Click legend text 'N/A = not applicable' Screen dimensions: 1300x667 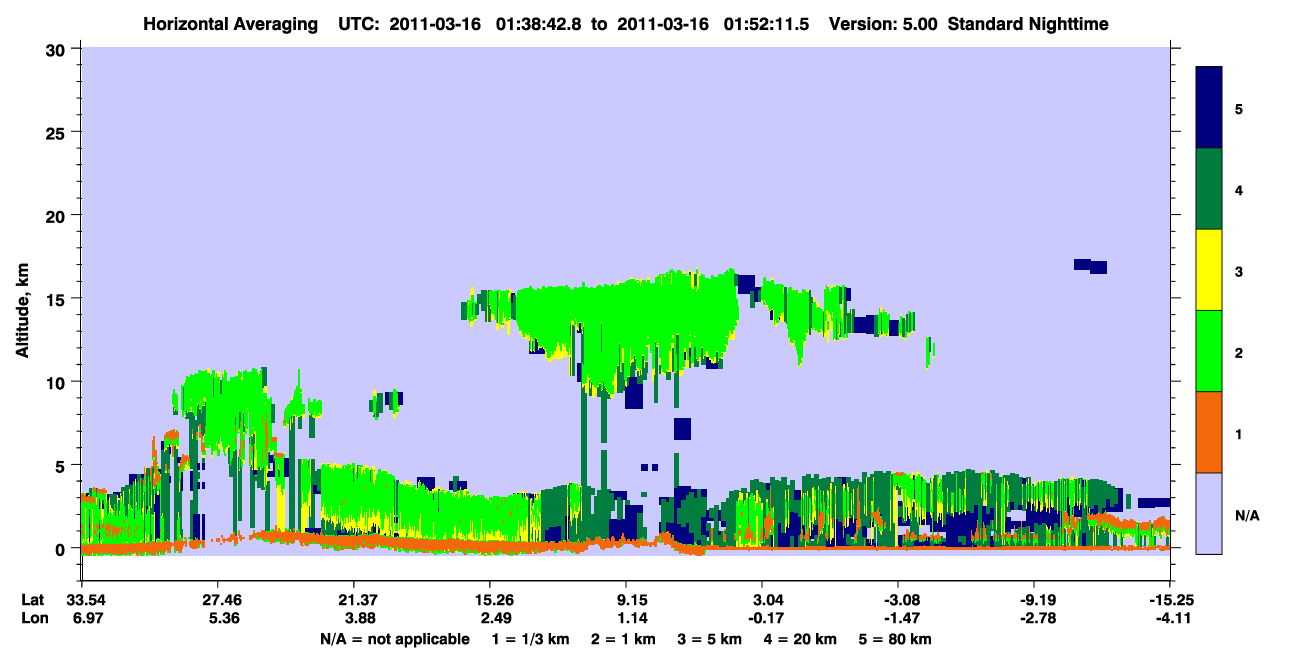[x=394, y=639]
